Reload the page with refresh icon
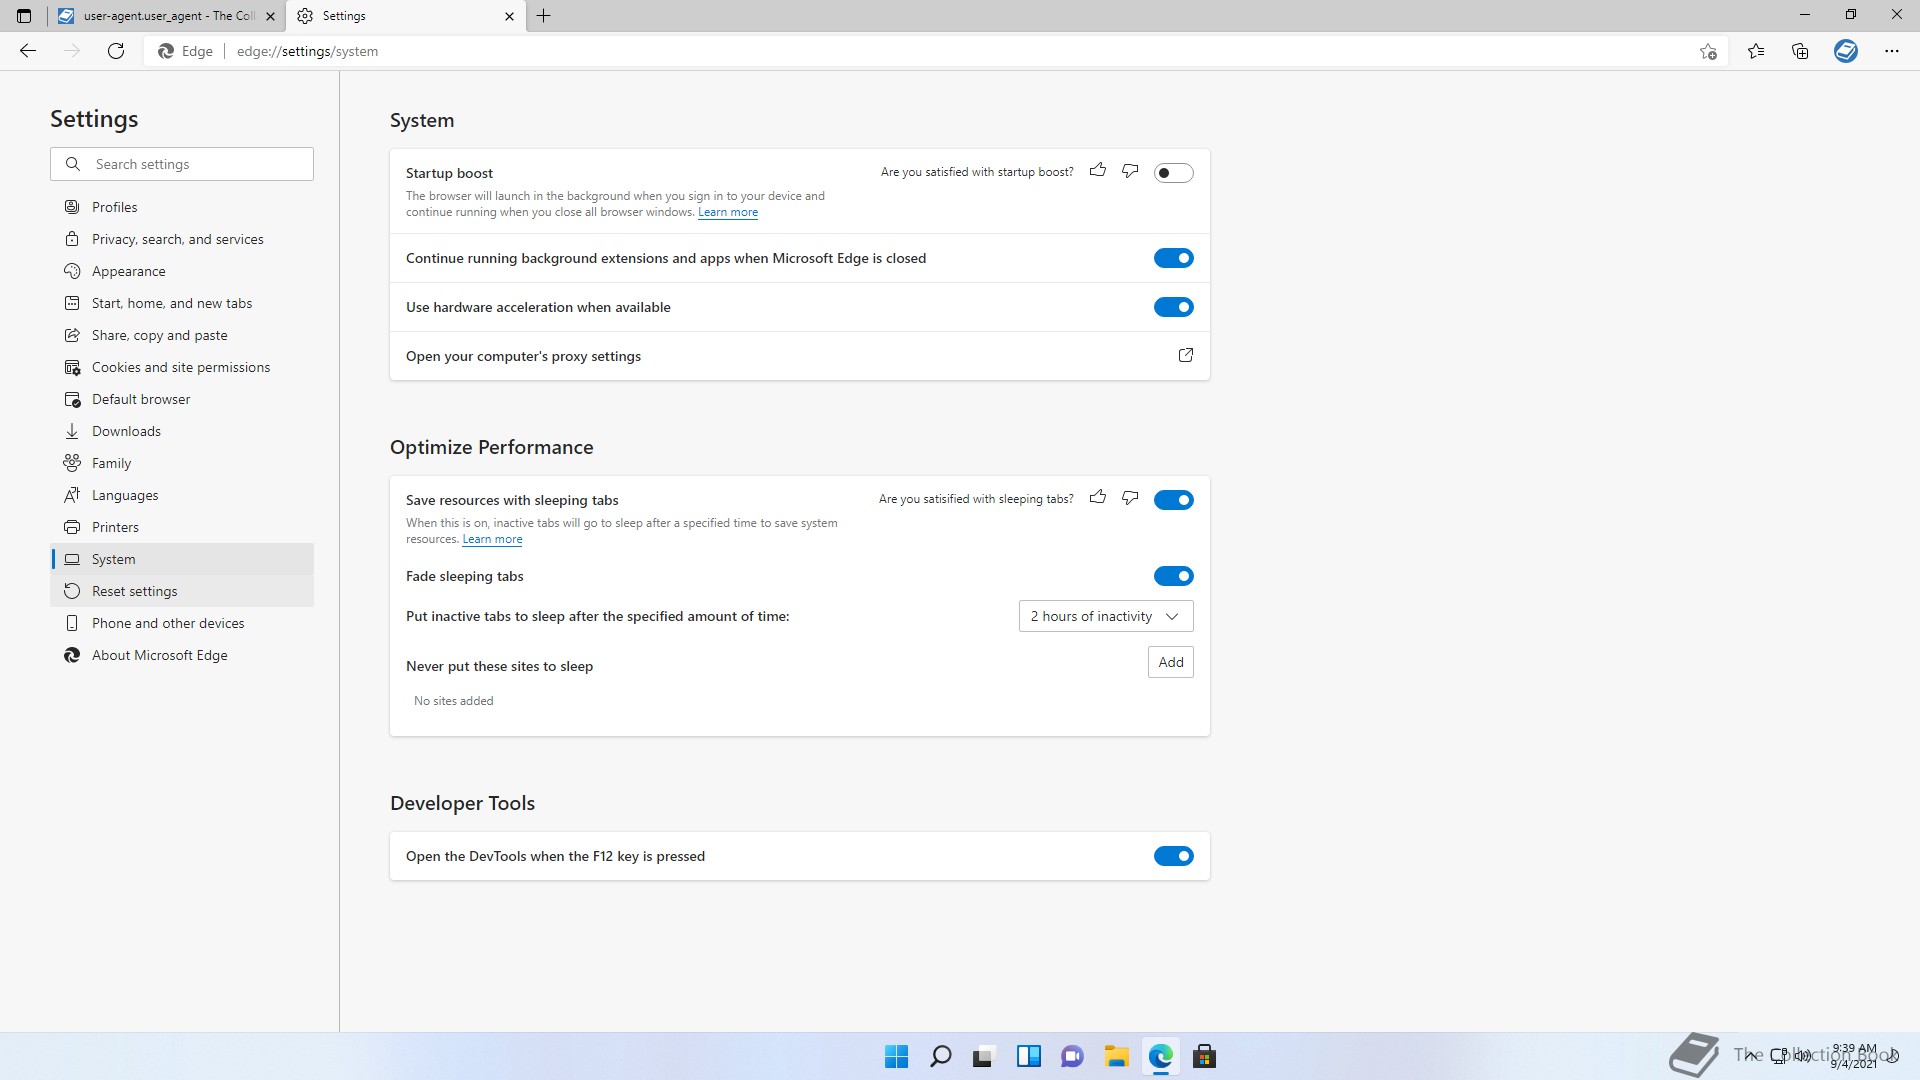The image size is (1920, 1080). [116, 51]
